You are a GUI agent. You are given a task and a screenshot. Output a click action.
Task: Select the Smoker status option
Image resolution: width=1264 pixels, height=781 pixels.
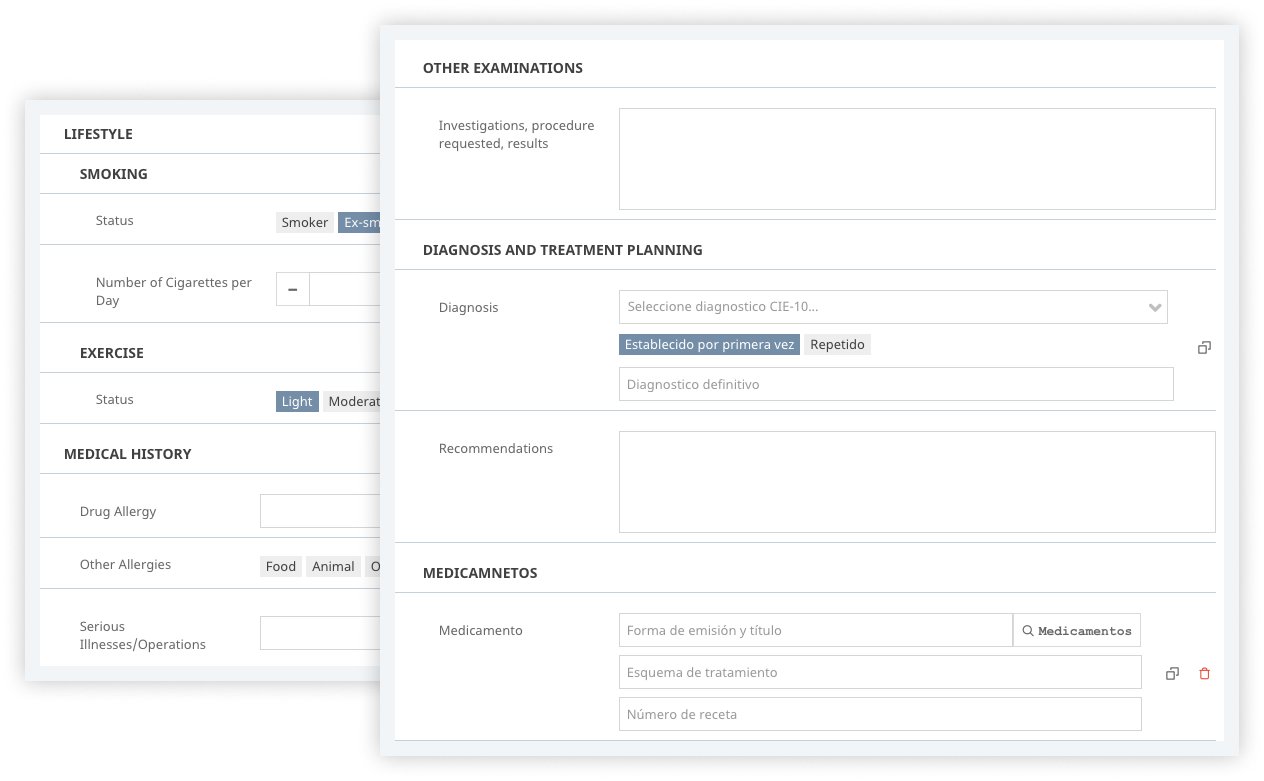coord(304,222)
